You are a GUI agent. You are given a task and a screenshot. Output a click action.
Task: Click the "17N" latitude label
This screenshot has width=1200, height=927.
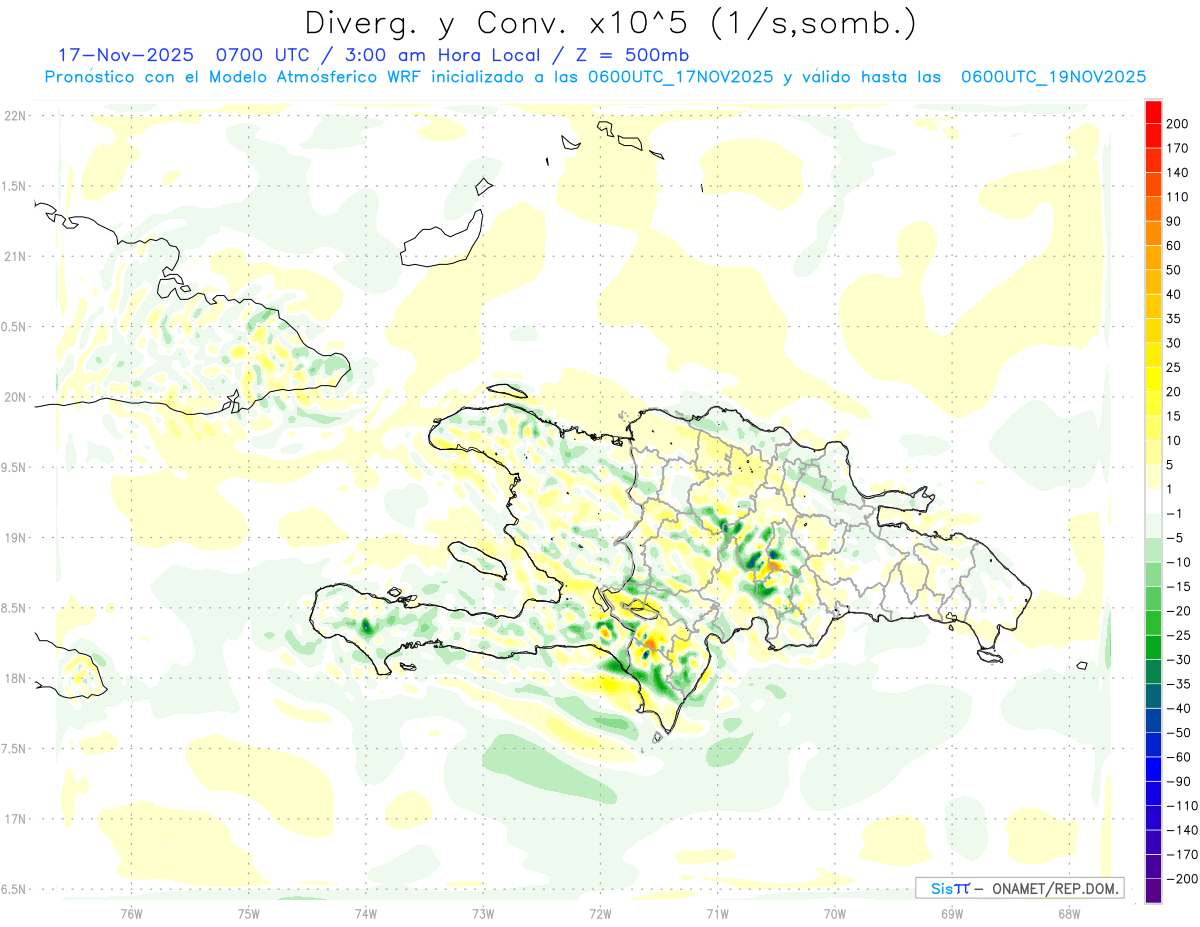(x=14, y=819)
